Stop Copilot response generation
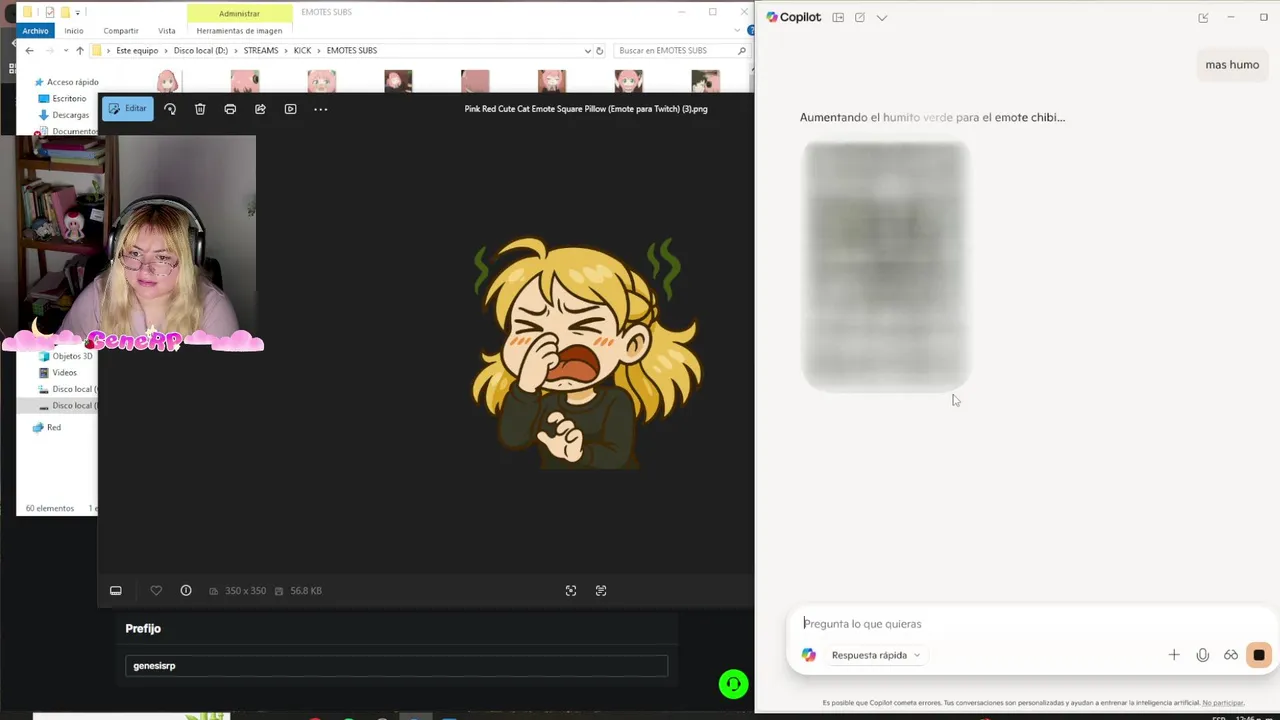Image resolution: width=1280 pixels, height=720 pixels. (1259, 655)
